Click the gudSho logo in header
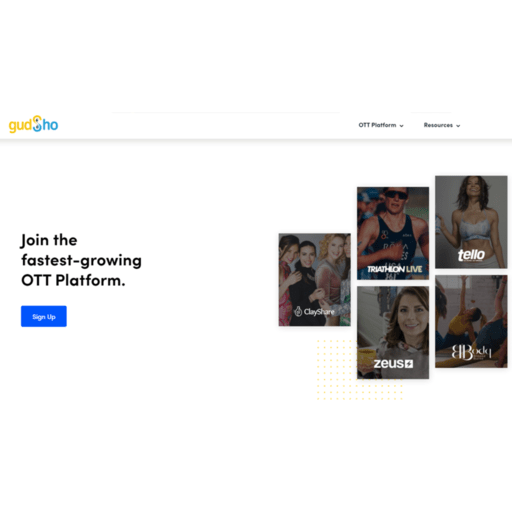512x512 pixels. (x=33, y=125)
